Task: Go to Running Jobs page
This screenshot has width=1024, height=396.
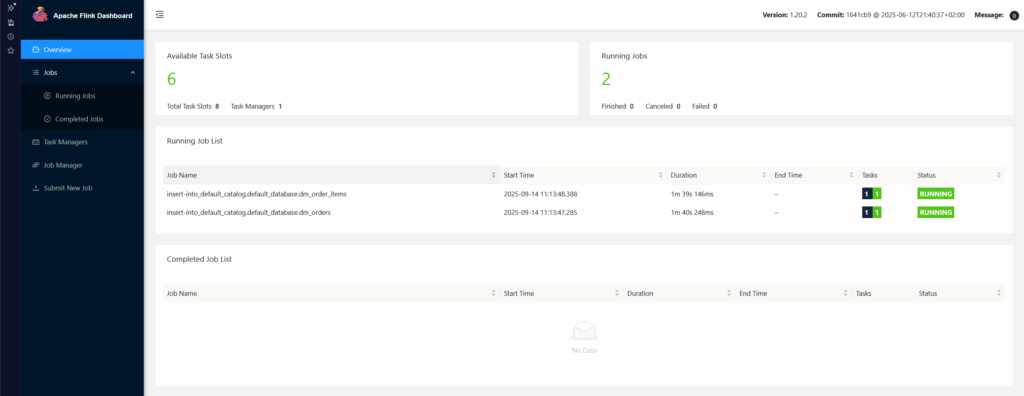Action: pos(82,95)
